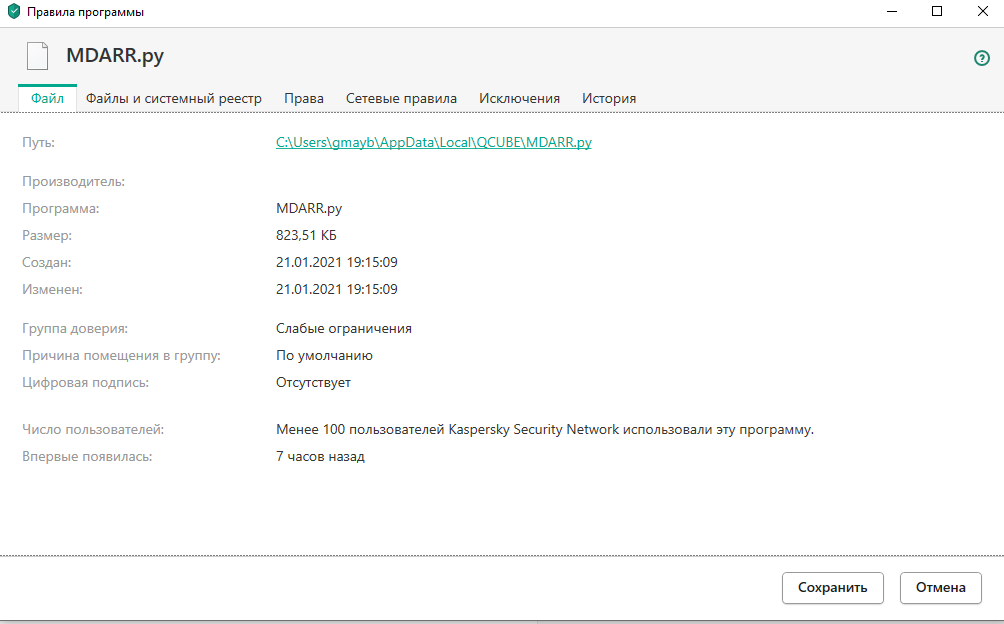
Task: Go to the Сетевые правила tab
Action: [x=401, y=98]
